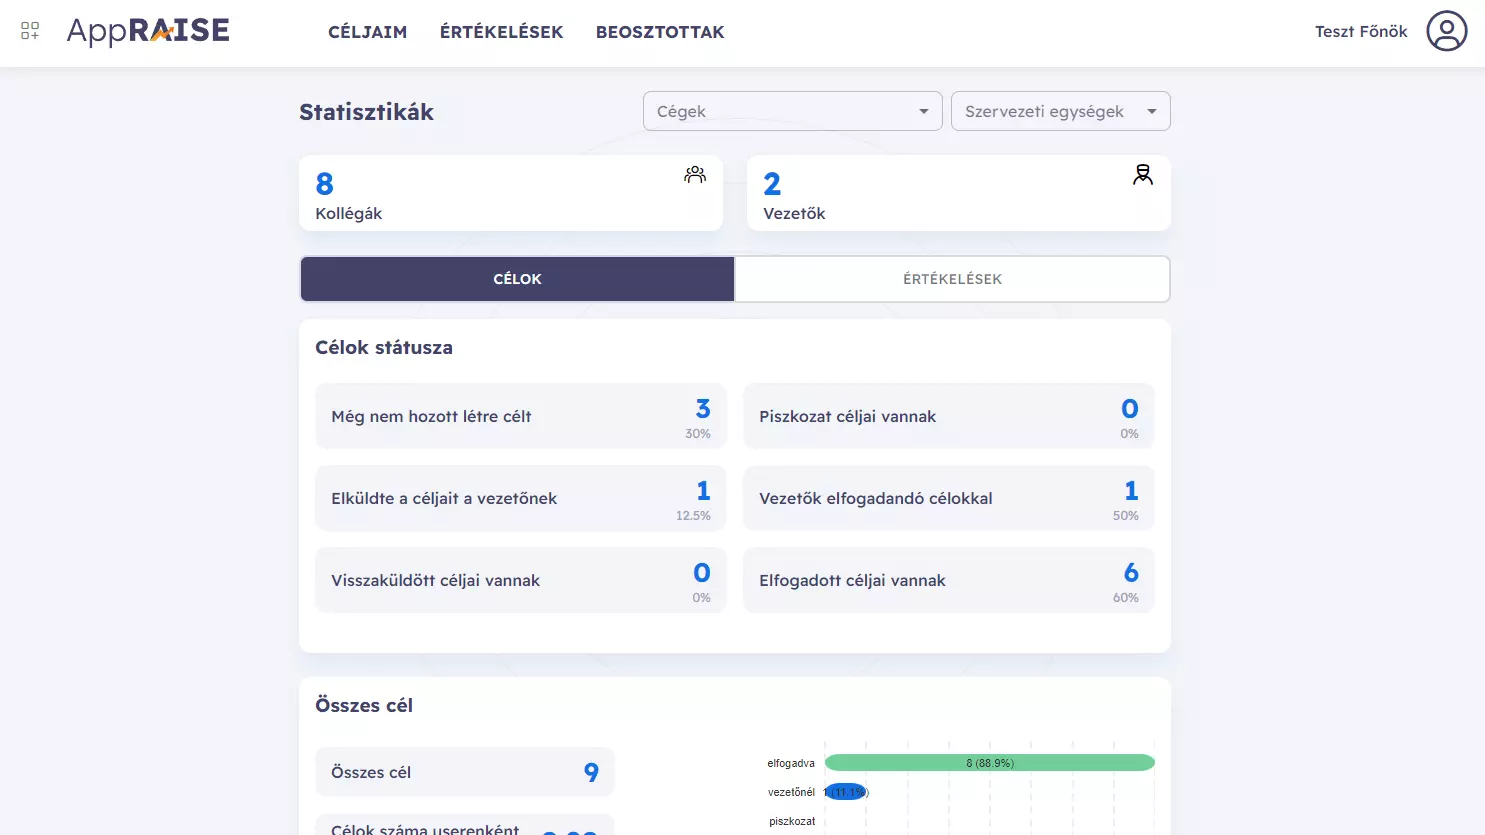Click the 12.5% value under Elküldte

click(x=694, y=516)
